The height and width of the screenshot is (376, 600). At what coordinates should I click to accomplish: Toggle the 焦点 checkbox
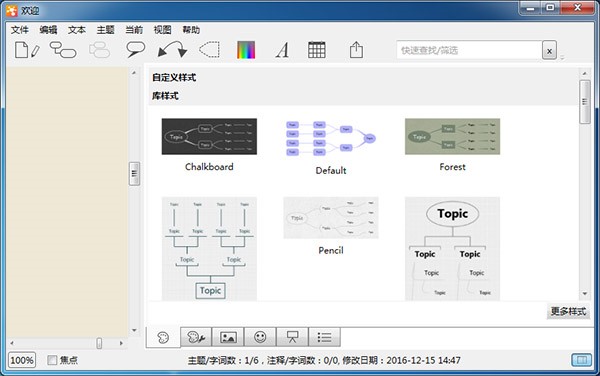coord(52,360)
